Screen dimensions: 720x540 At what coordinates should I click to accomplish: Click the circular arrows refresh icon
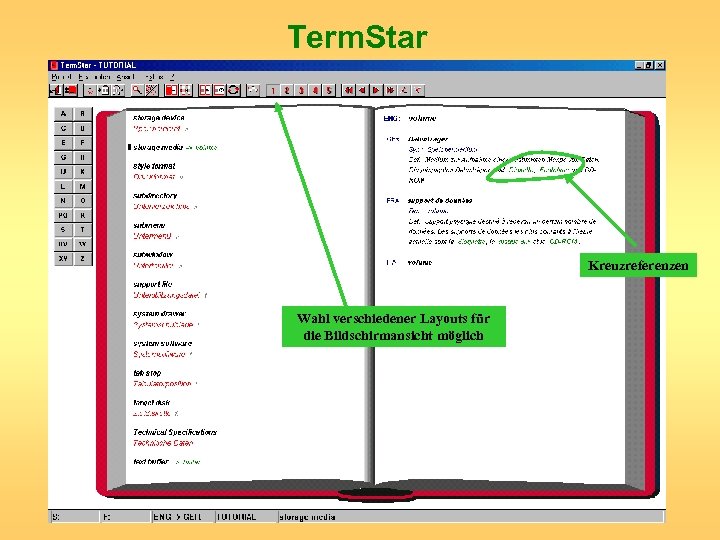pos(234,90)
